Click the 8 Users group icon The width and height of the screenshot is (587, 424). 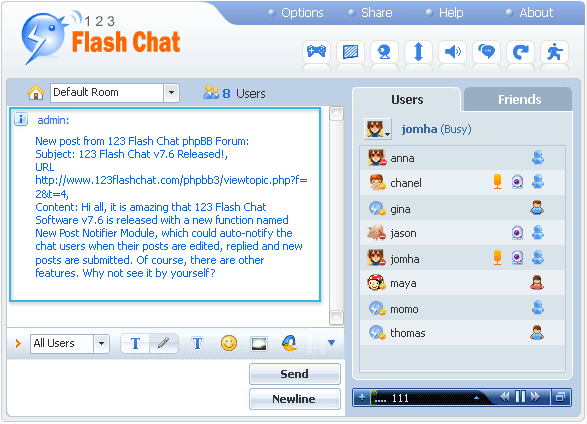211,92
